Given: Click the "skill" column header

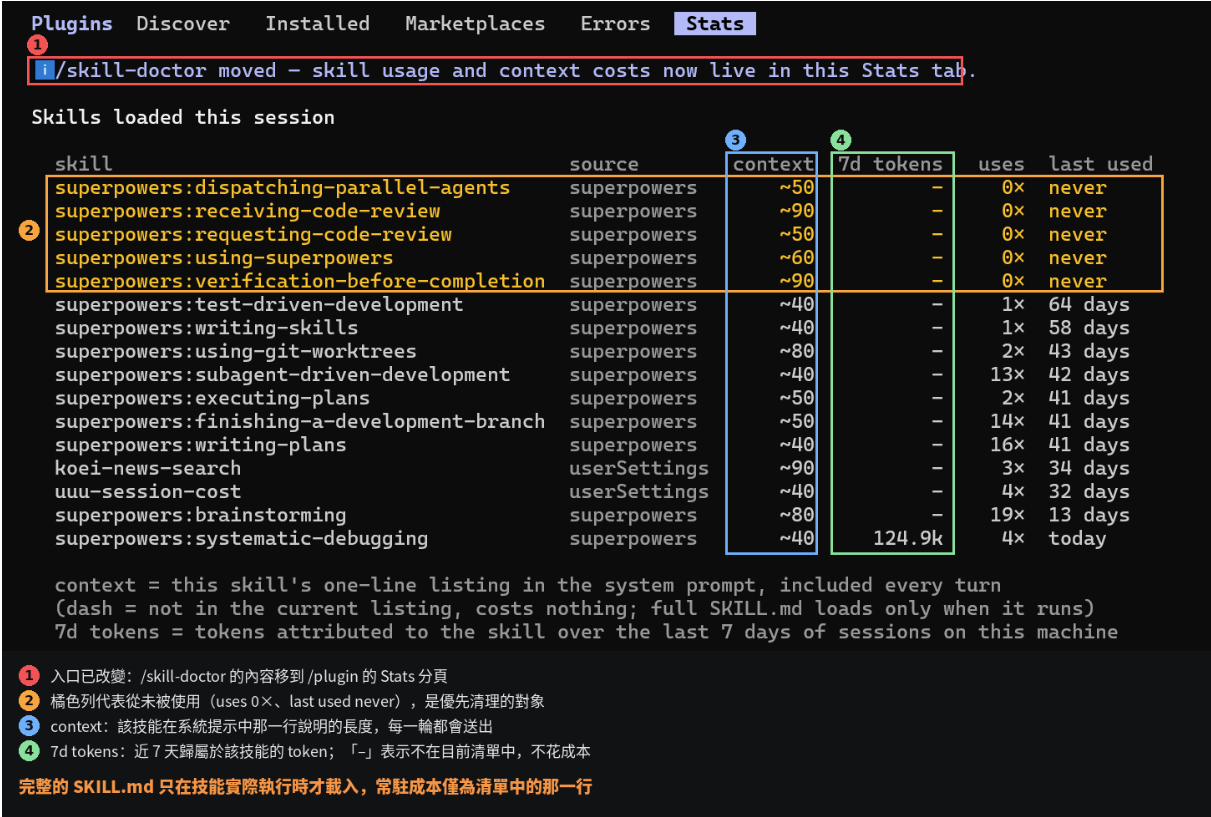Looking at the screenshot, I should [84, 164].
